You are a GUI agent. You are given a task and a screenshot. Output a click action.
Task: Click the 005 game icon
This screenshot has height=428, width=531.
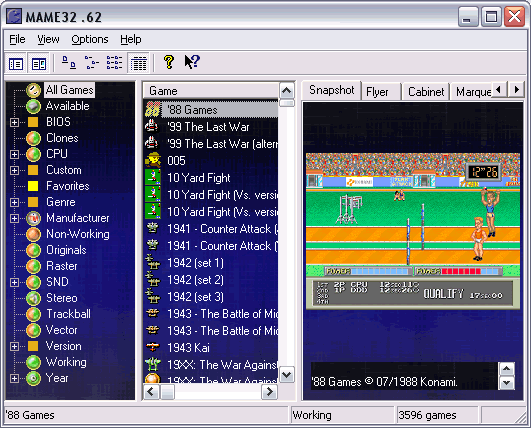153,160
